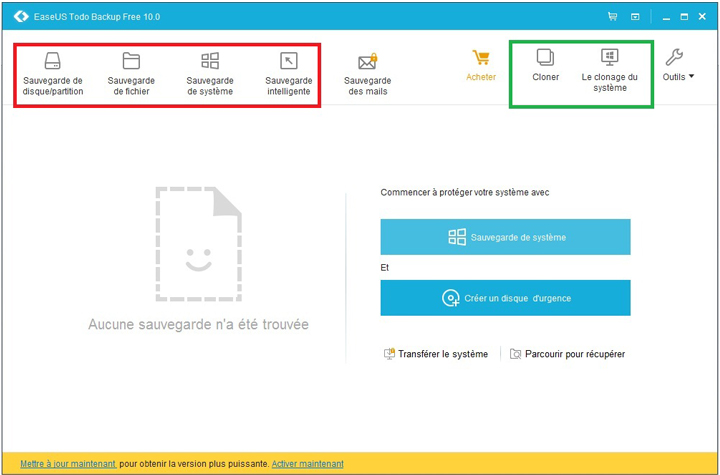This screenshot has width=720, height=475.
Task: Click the EaseUS logo in title bar
Action: pos(20,17)
